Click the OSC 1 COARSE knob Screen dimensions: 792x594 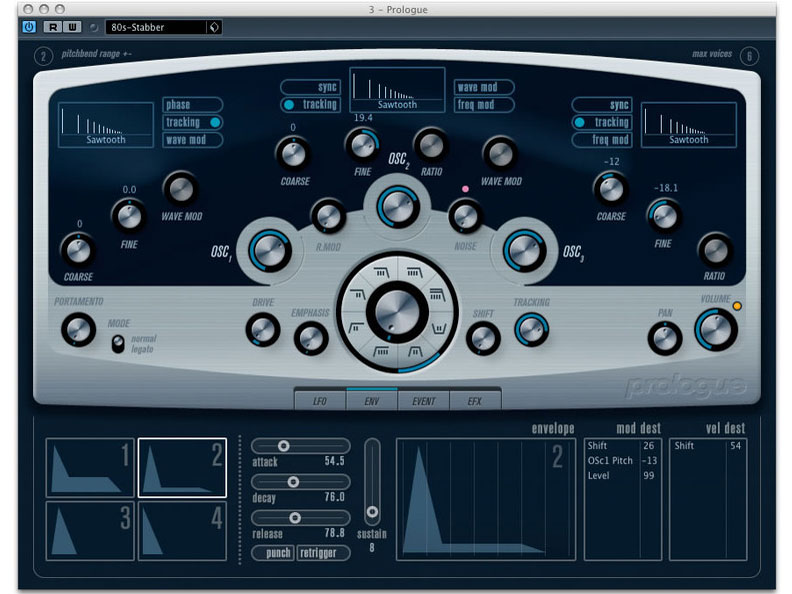point(78,251)
